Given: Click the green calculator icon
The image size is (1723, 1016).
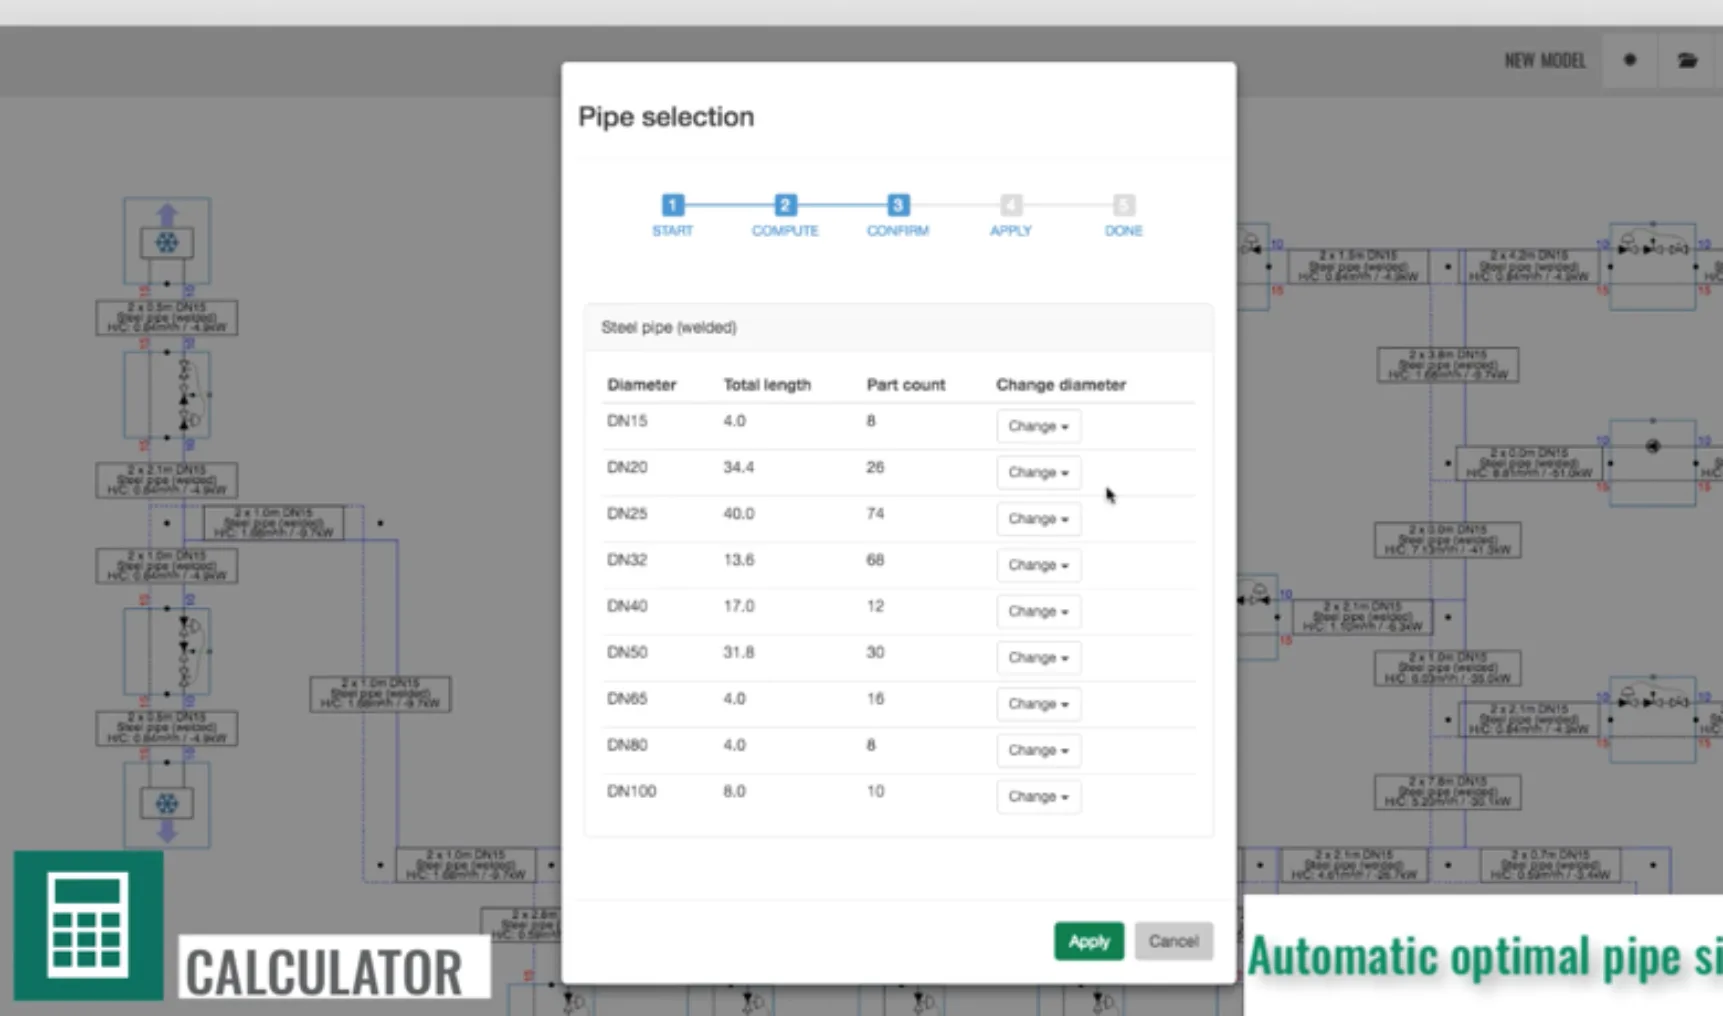Looking at the screenshot, I should [88, 925].
